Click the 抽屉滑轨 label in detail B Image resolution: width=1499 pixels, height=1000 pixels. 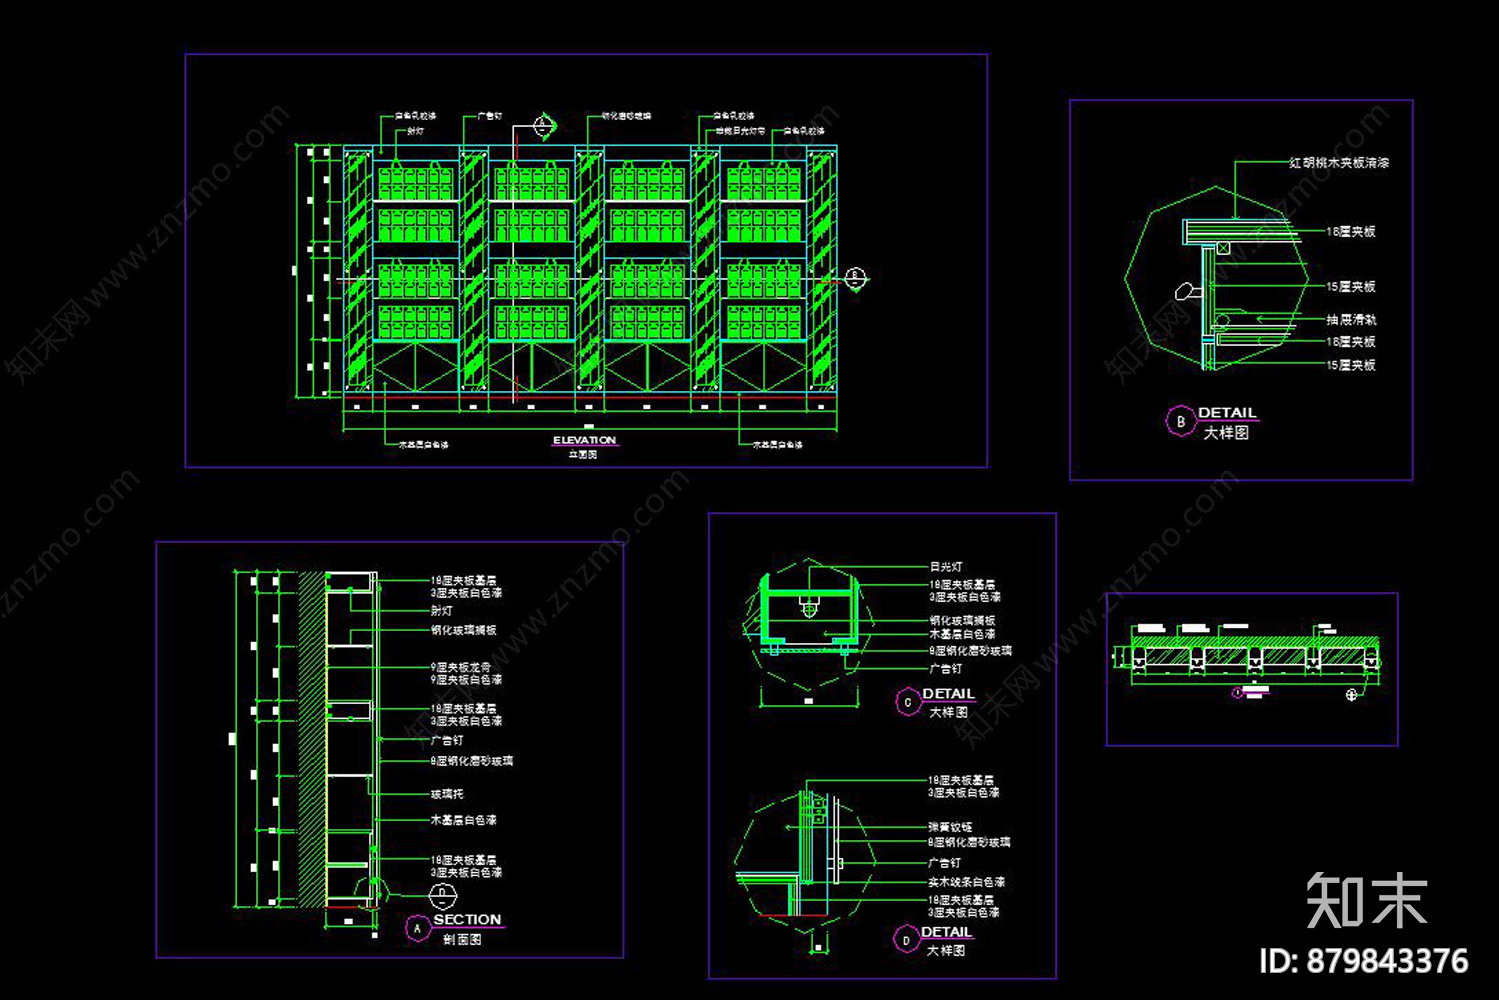1351,320
